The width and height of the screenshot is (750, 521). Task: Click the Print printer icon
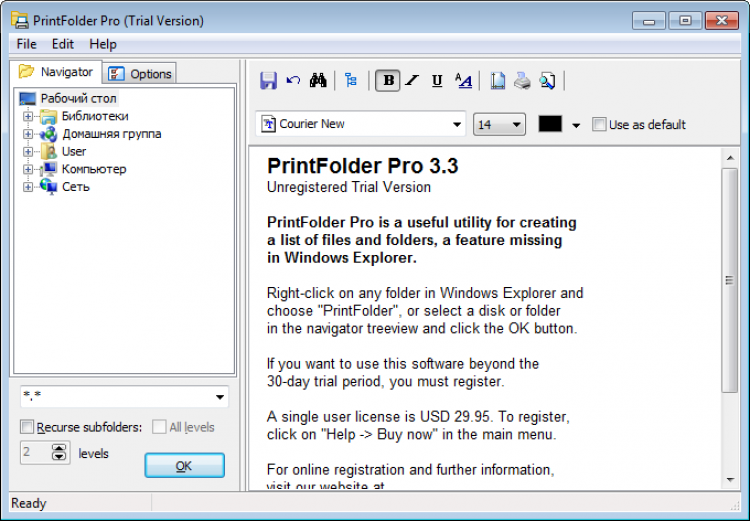(x=522, y=80)
